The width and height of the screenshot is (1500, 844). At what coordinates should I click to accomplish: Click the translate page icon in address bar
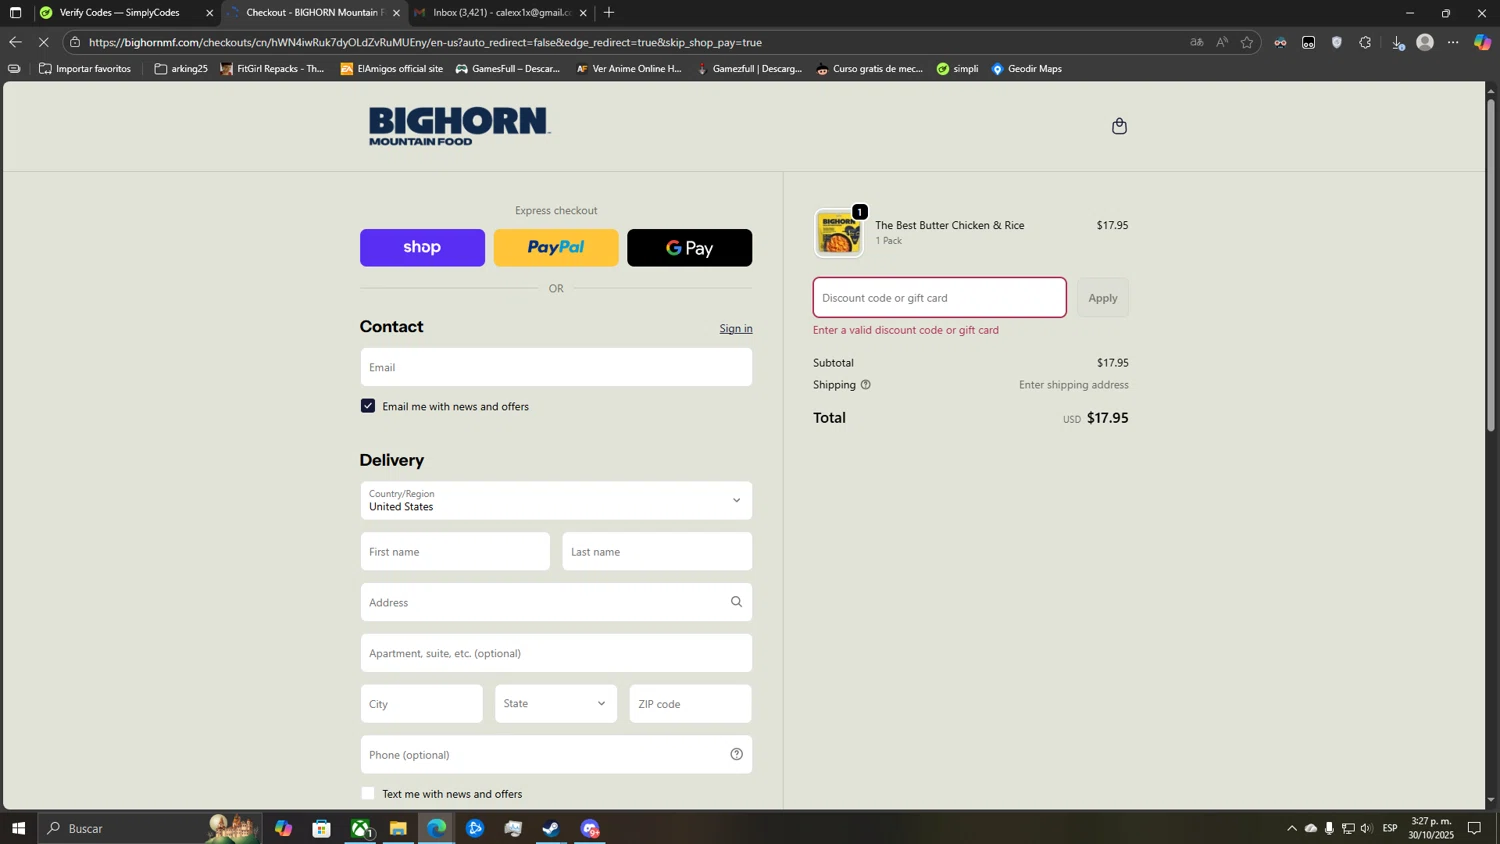coord(1196,42)
